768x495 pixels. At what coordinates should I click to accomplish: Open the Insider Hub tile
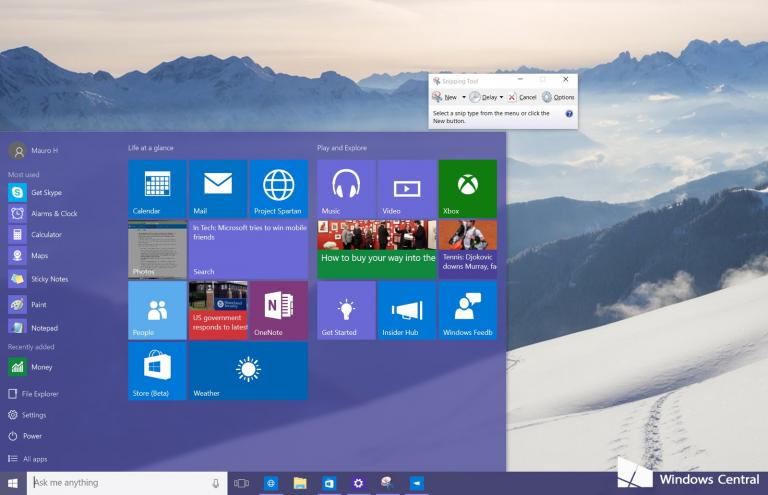[x=406, y=310]
